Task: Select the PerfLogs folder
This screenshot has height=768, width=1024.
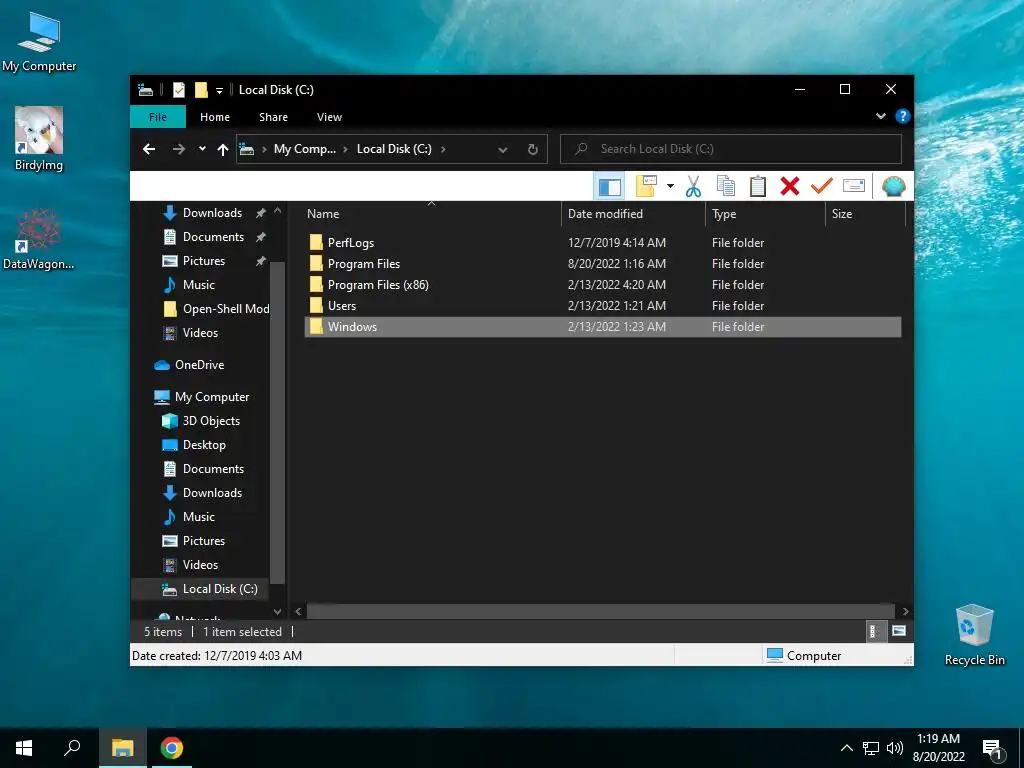Action: point(603,242)
